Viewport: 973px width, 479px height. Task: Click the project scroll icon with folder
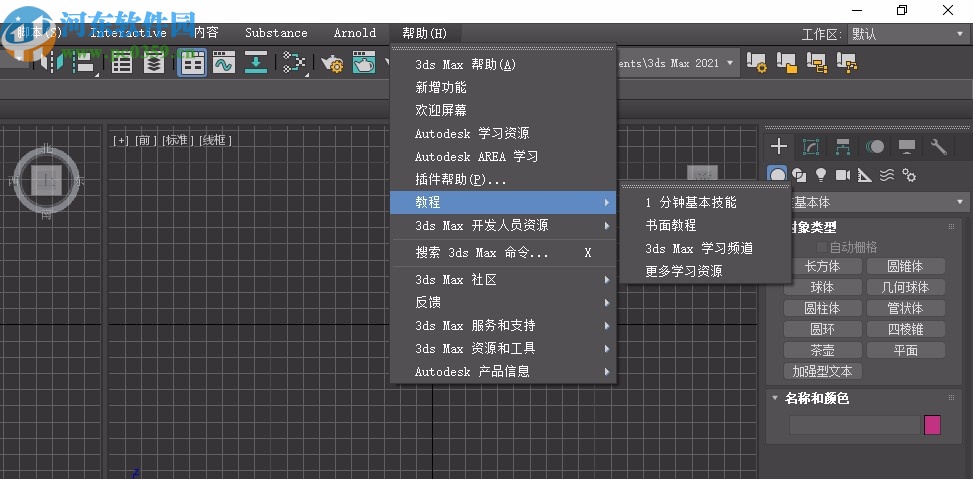tap(786, 62)
